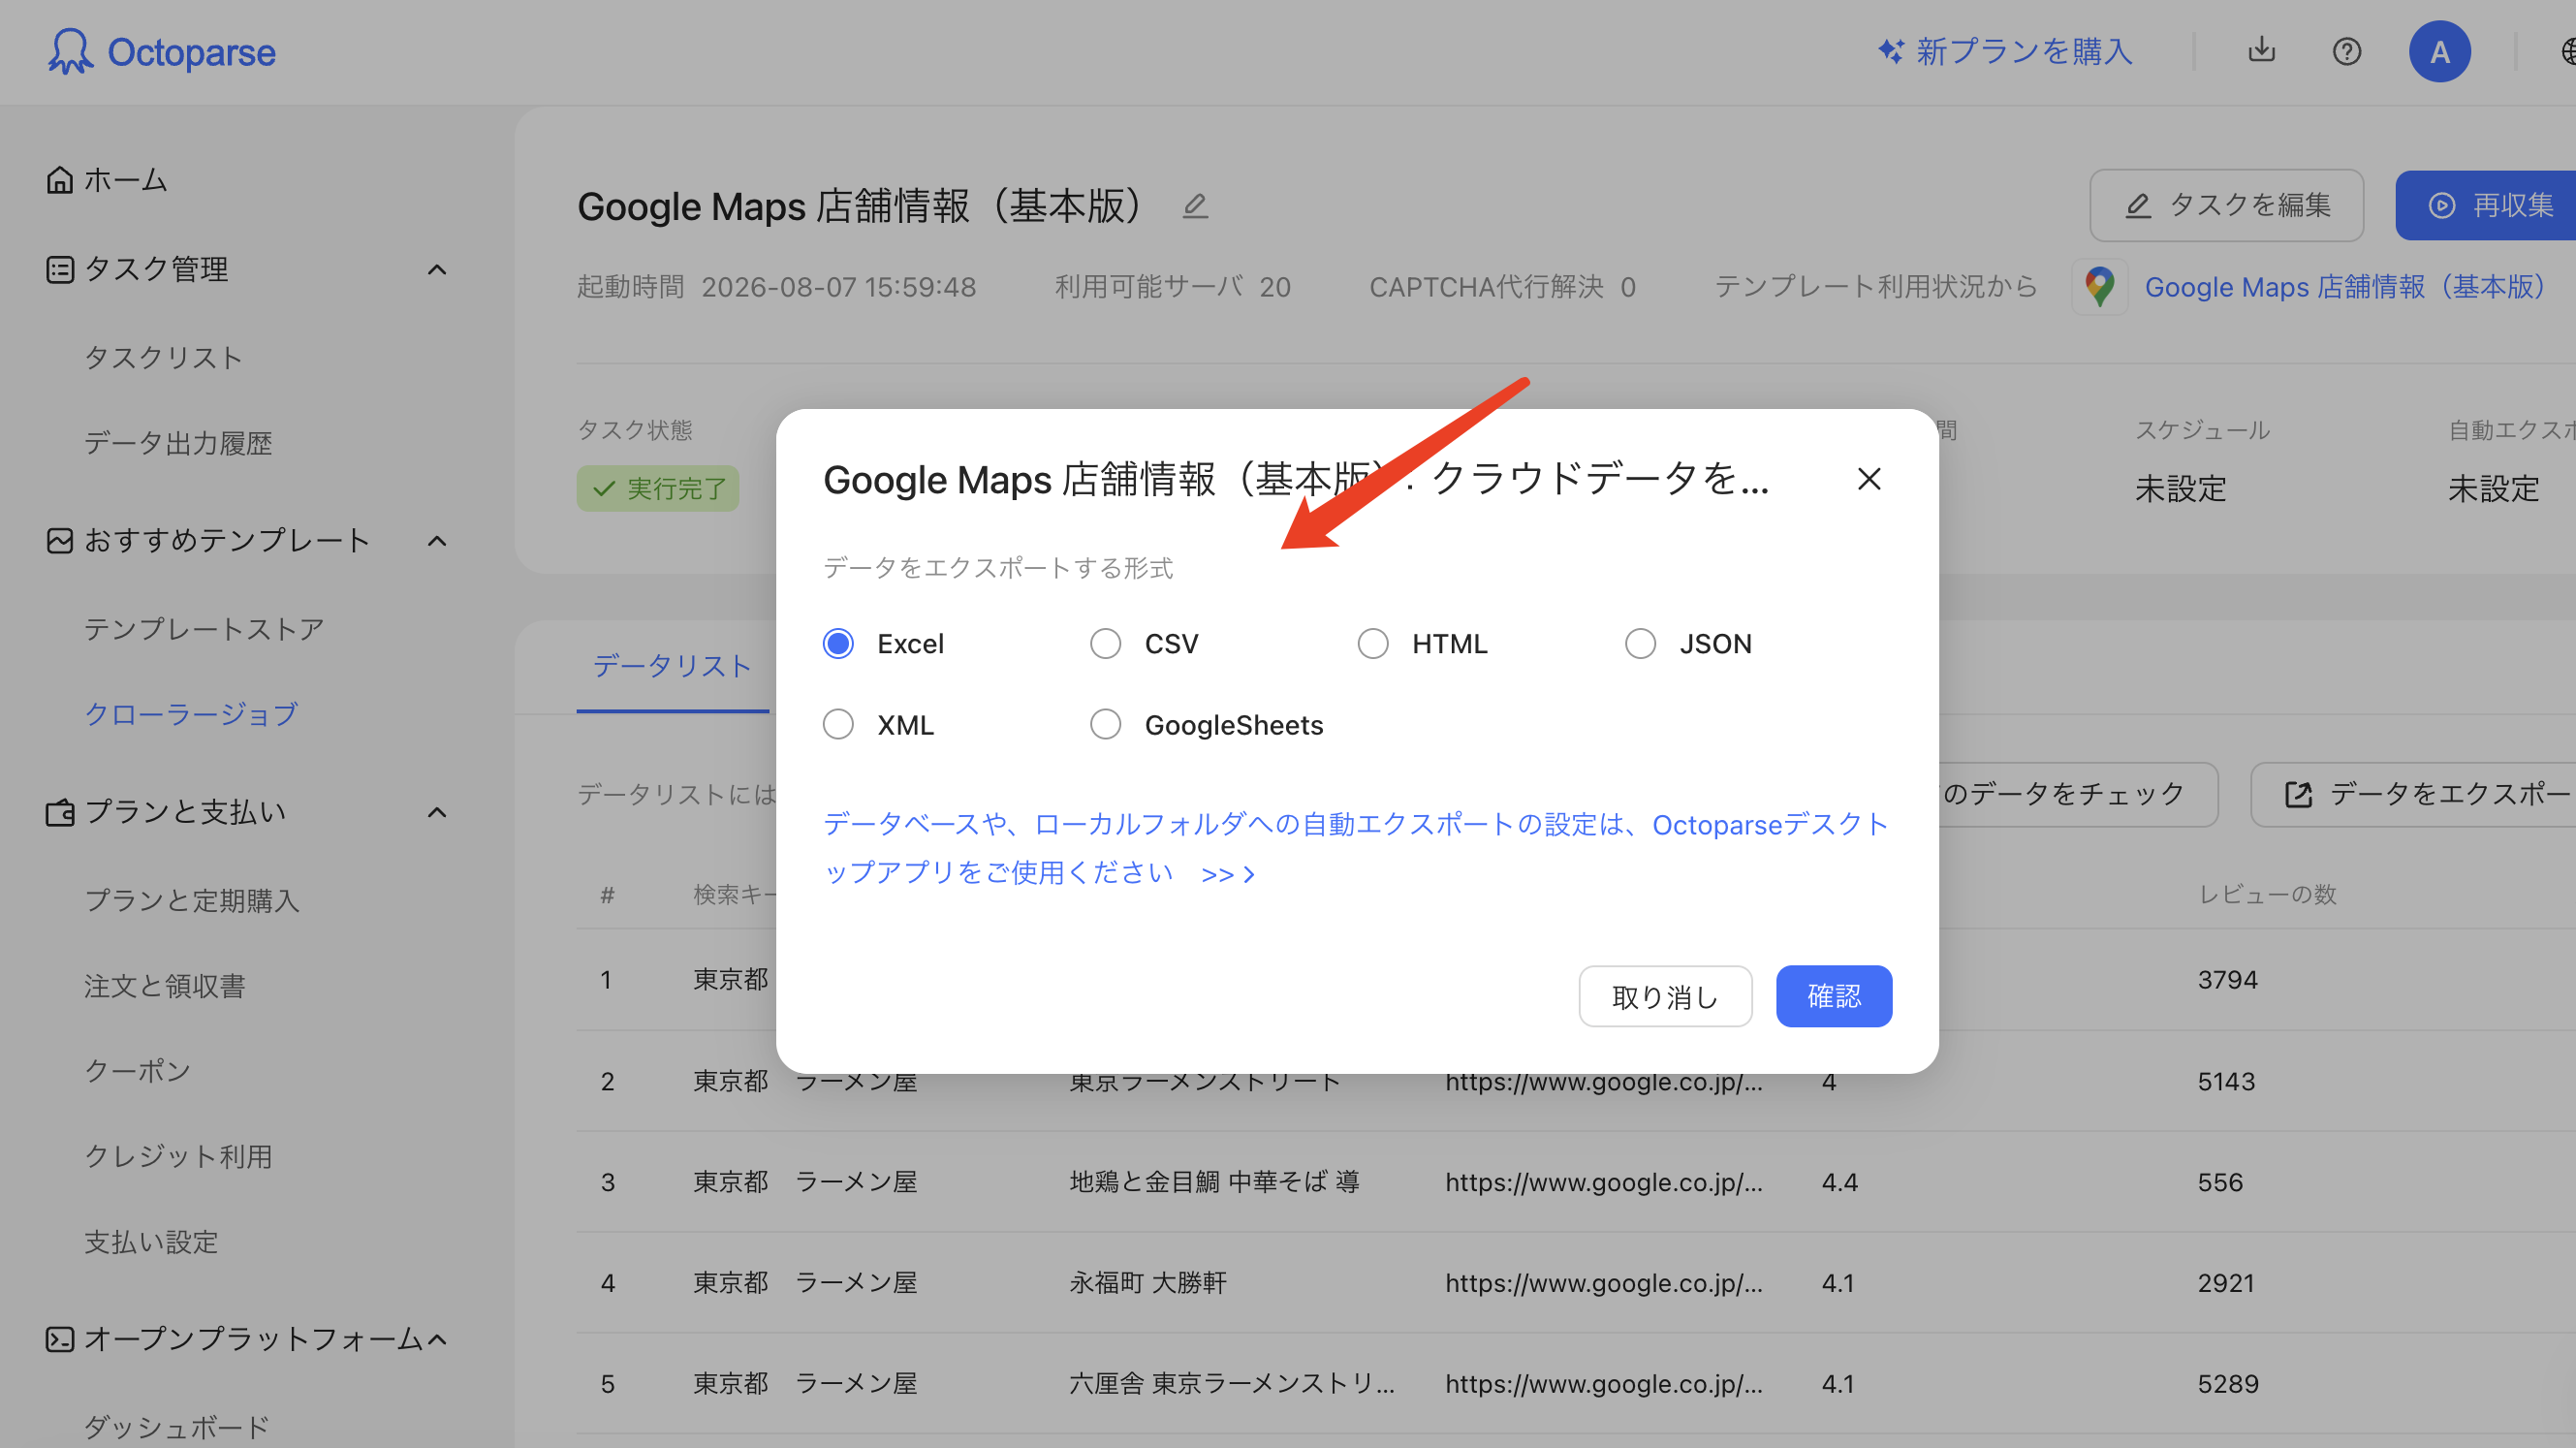Open クーポン in sidebar

coord(137,1071)
